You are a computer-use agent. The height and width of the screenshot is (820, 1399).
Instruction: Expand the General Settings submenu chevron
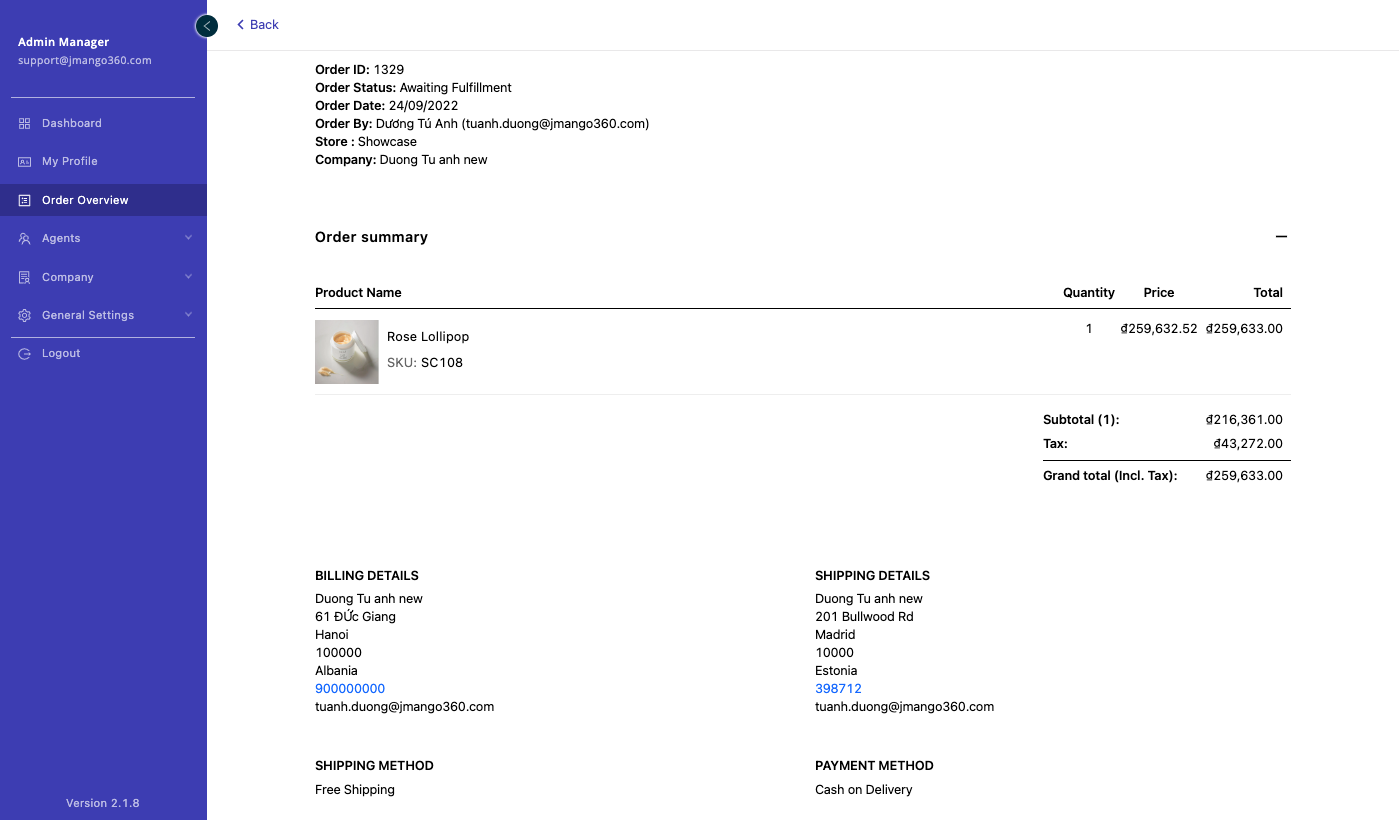188,315
